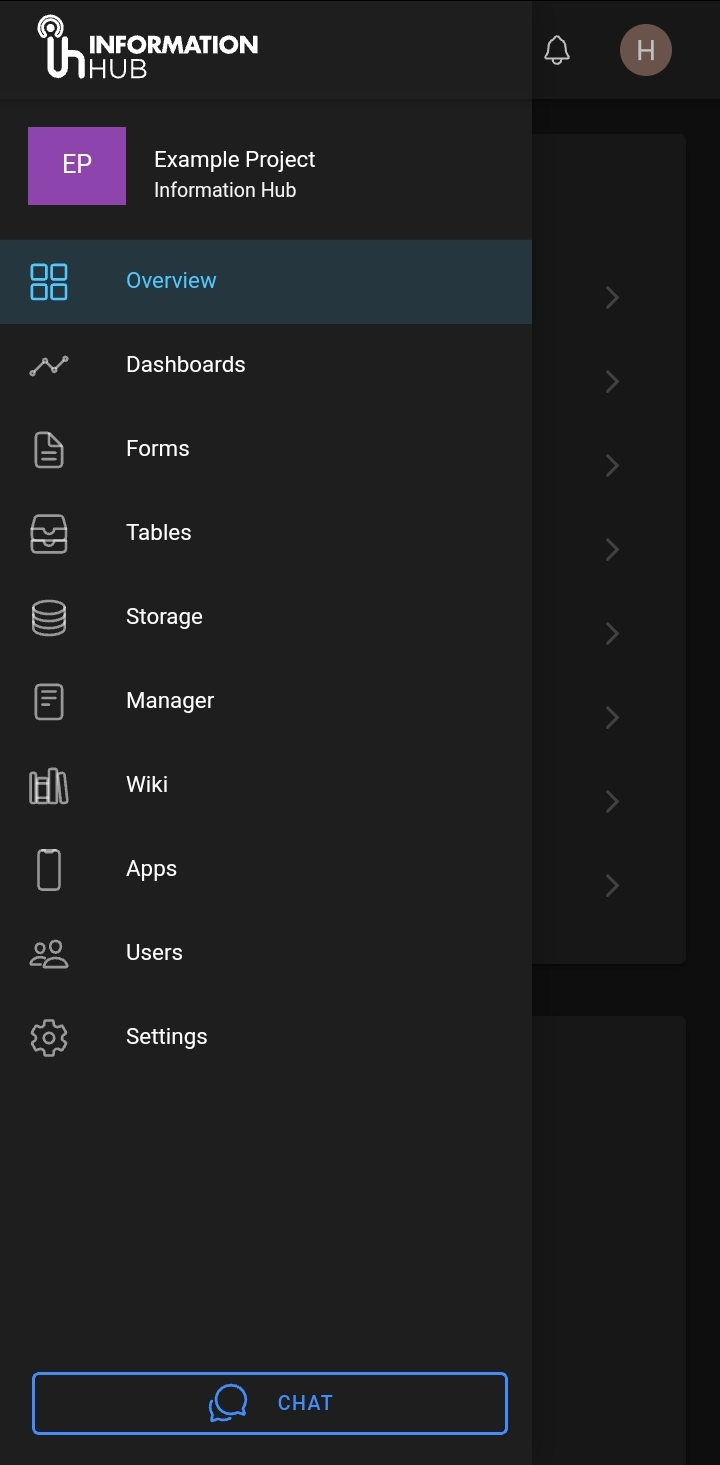Select the Overview menu item
The height and width of the screenshot is (1465, 720).
tap(171, 281)
